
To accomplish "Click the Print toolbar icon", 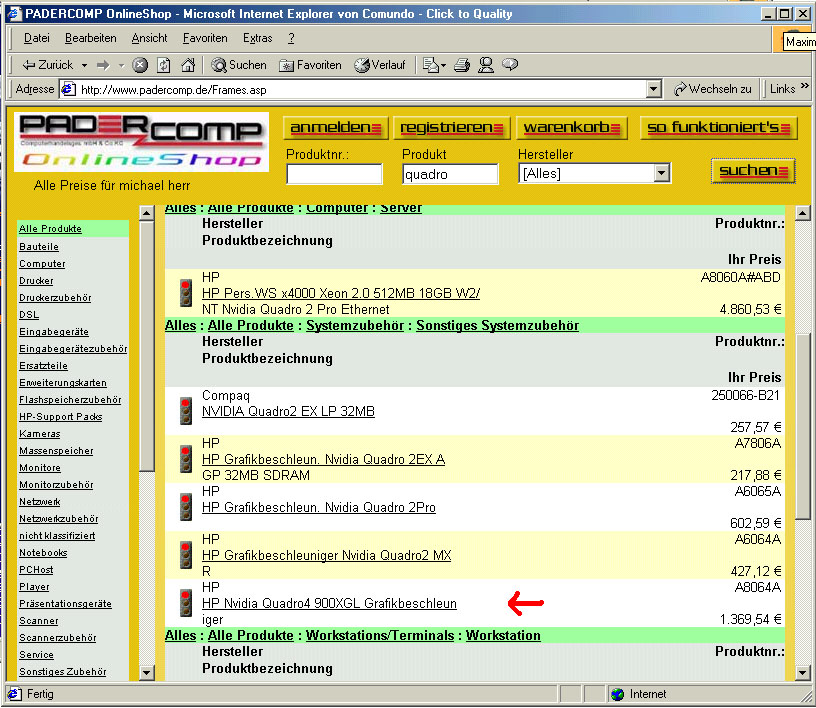I will (462, 65).
